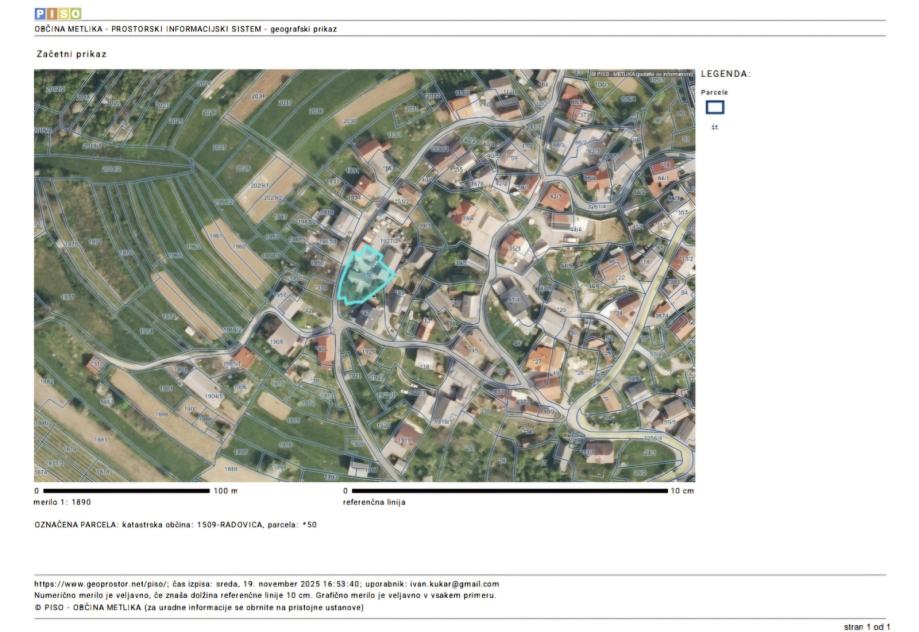This screenshot has height=632, width=919.
Task: Click the 'OZNAČENA PARCELA' description line
Action: (x=175, y=524)
